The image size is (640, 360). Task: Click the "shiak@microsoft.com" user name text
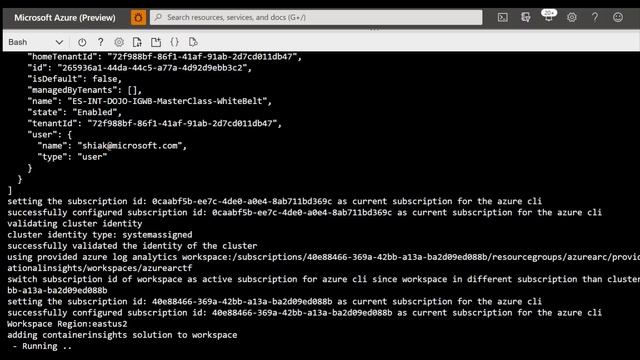[130, 146]
